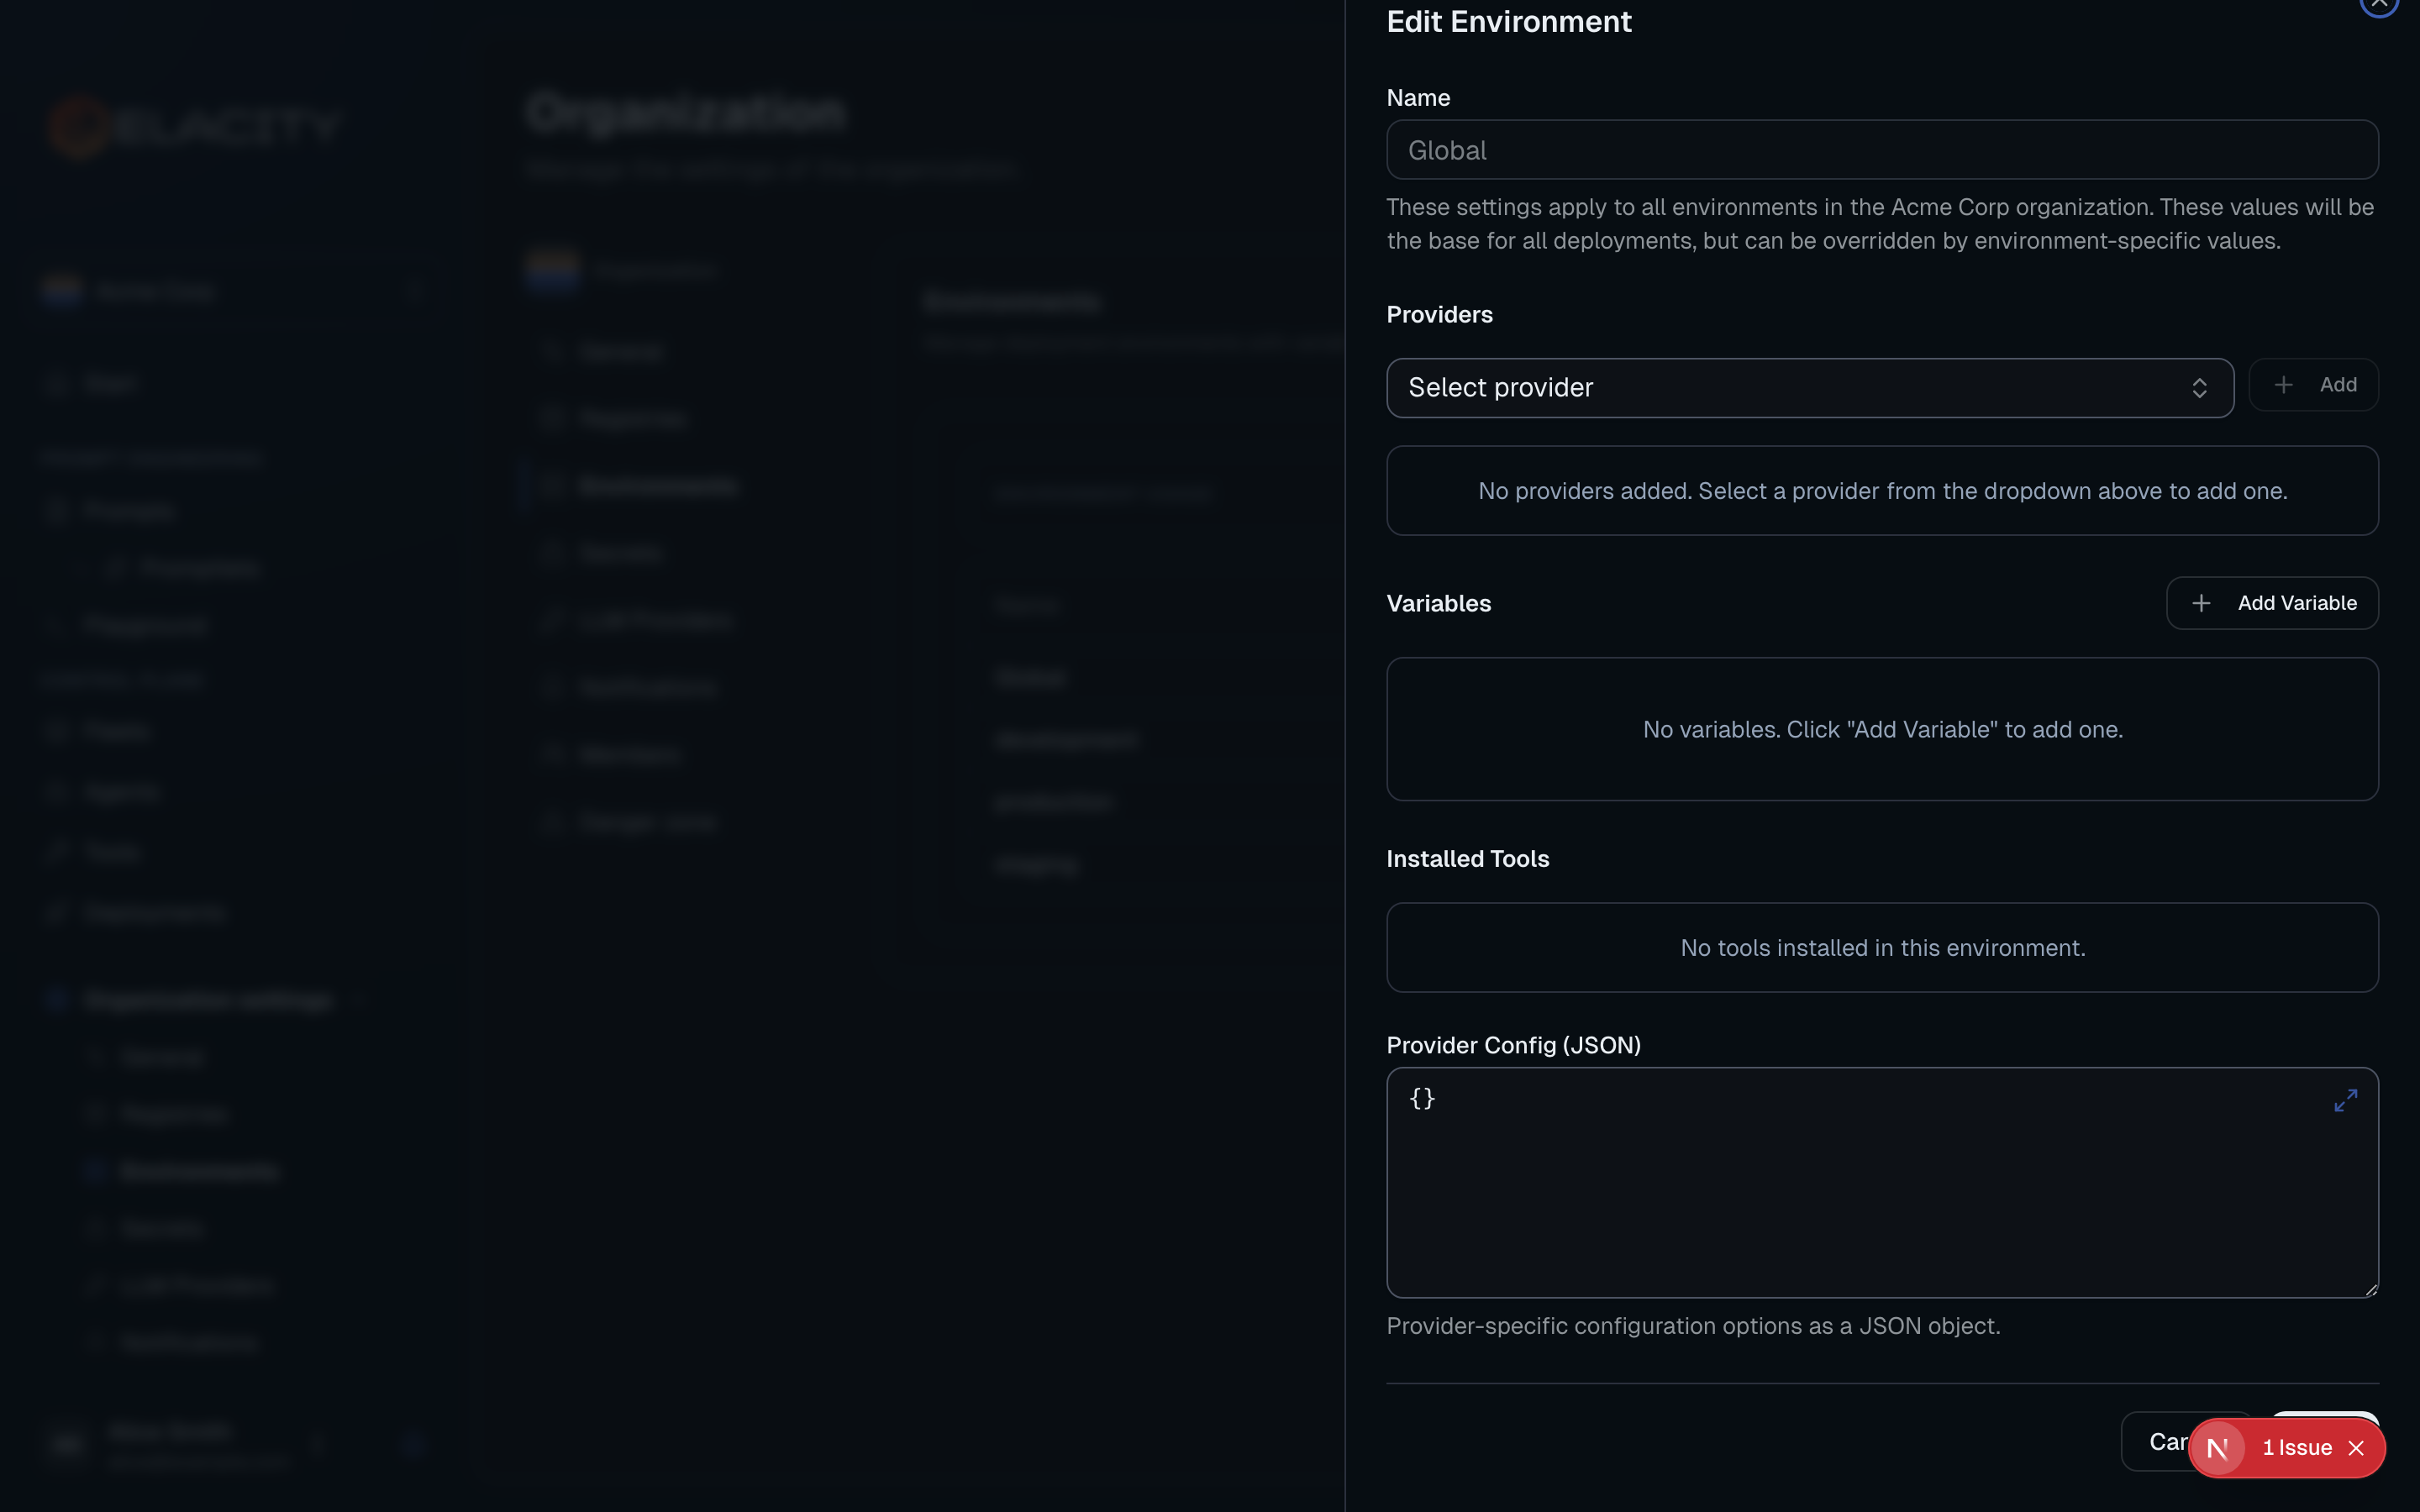Close the Edit Environment panel
Screen dimensions: 2420x1512
point(2378,5)
